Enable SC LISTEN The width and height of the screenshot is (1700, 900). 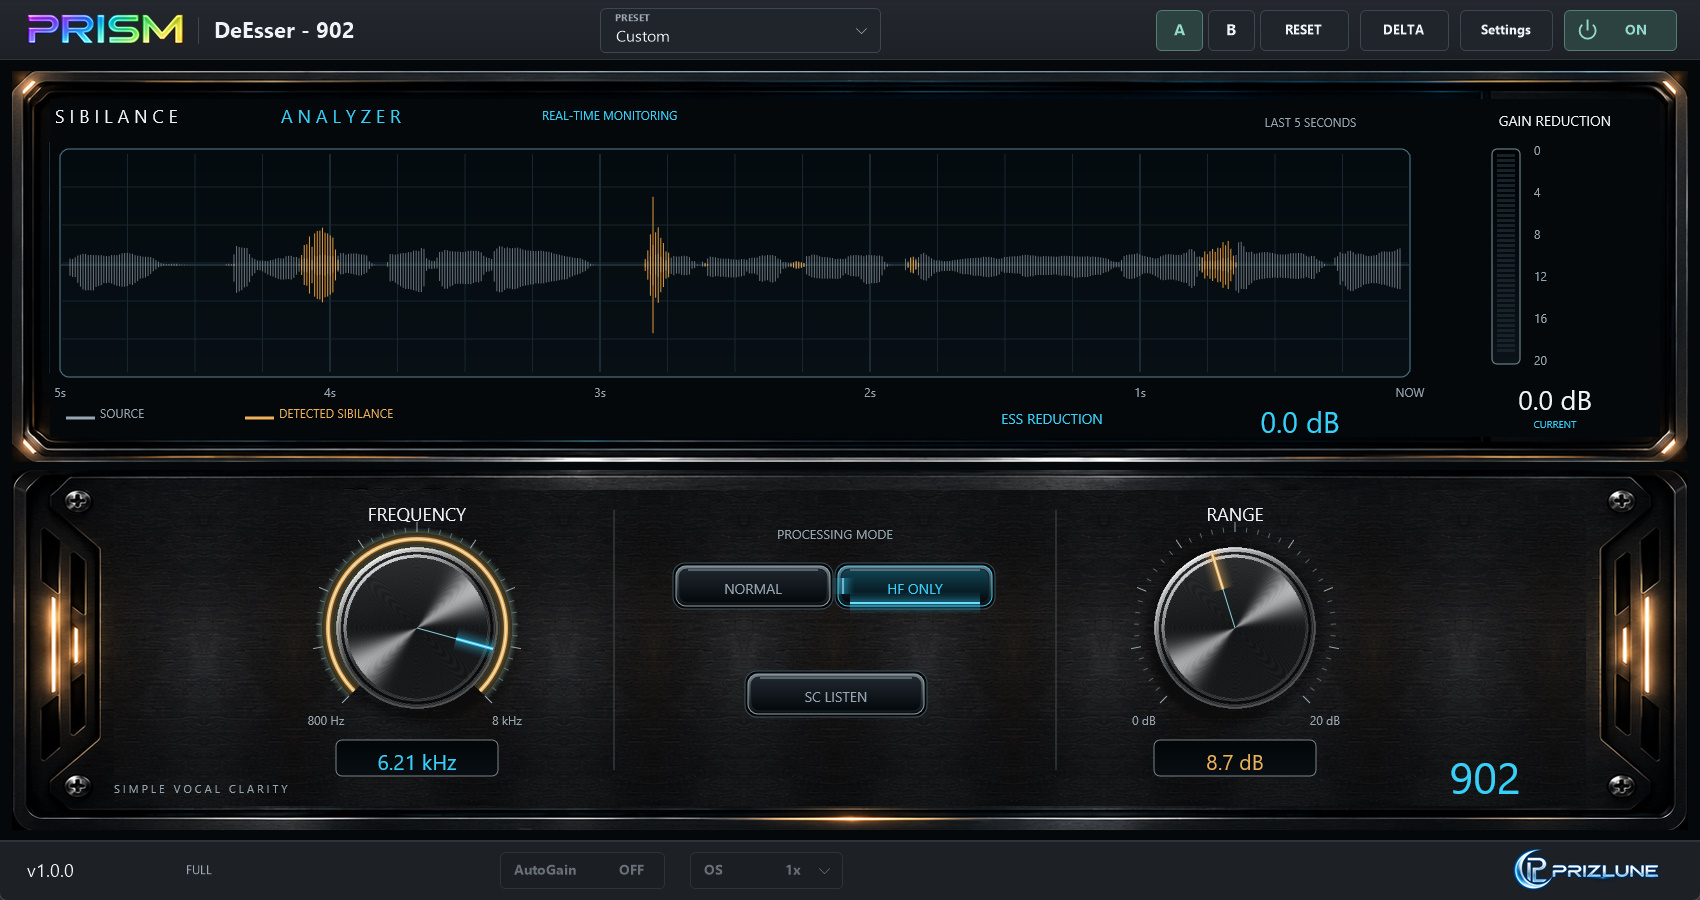[x=836, y=695]
